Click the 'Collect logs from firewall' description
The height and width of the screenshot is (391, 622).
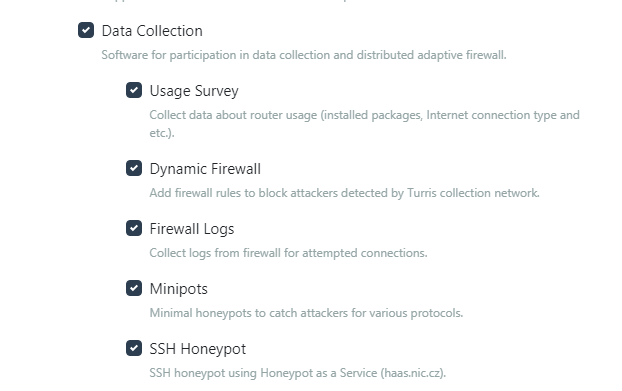point(288,253)
